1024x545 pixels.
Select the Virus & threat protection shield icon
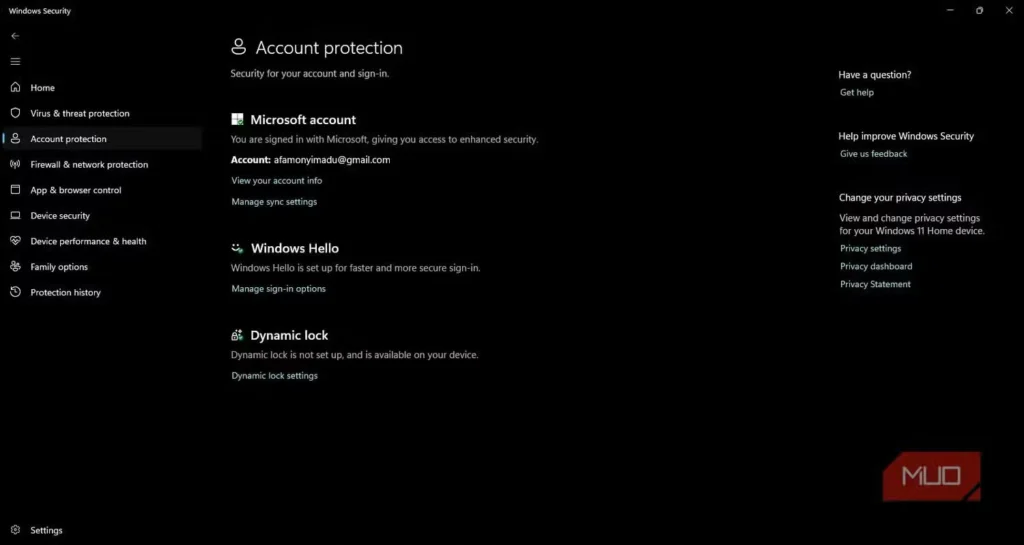[x=15, y=113]
